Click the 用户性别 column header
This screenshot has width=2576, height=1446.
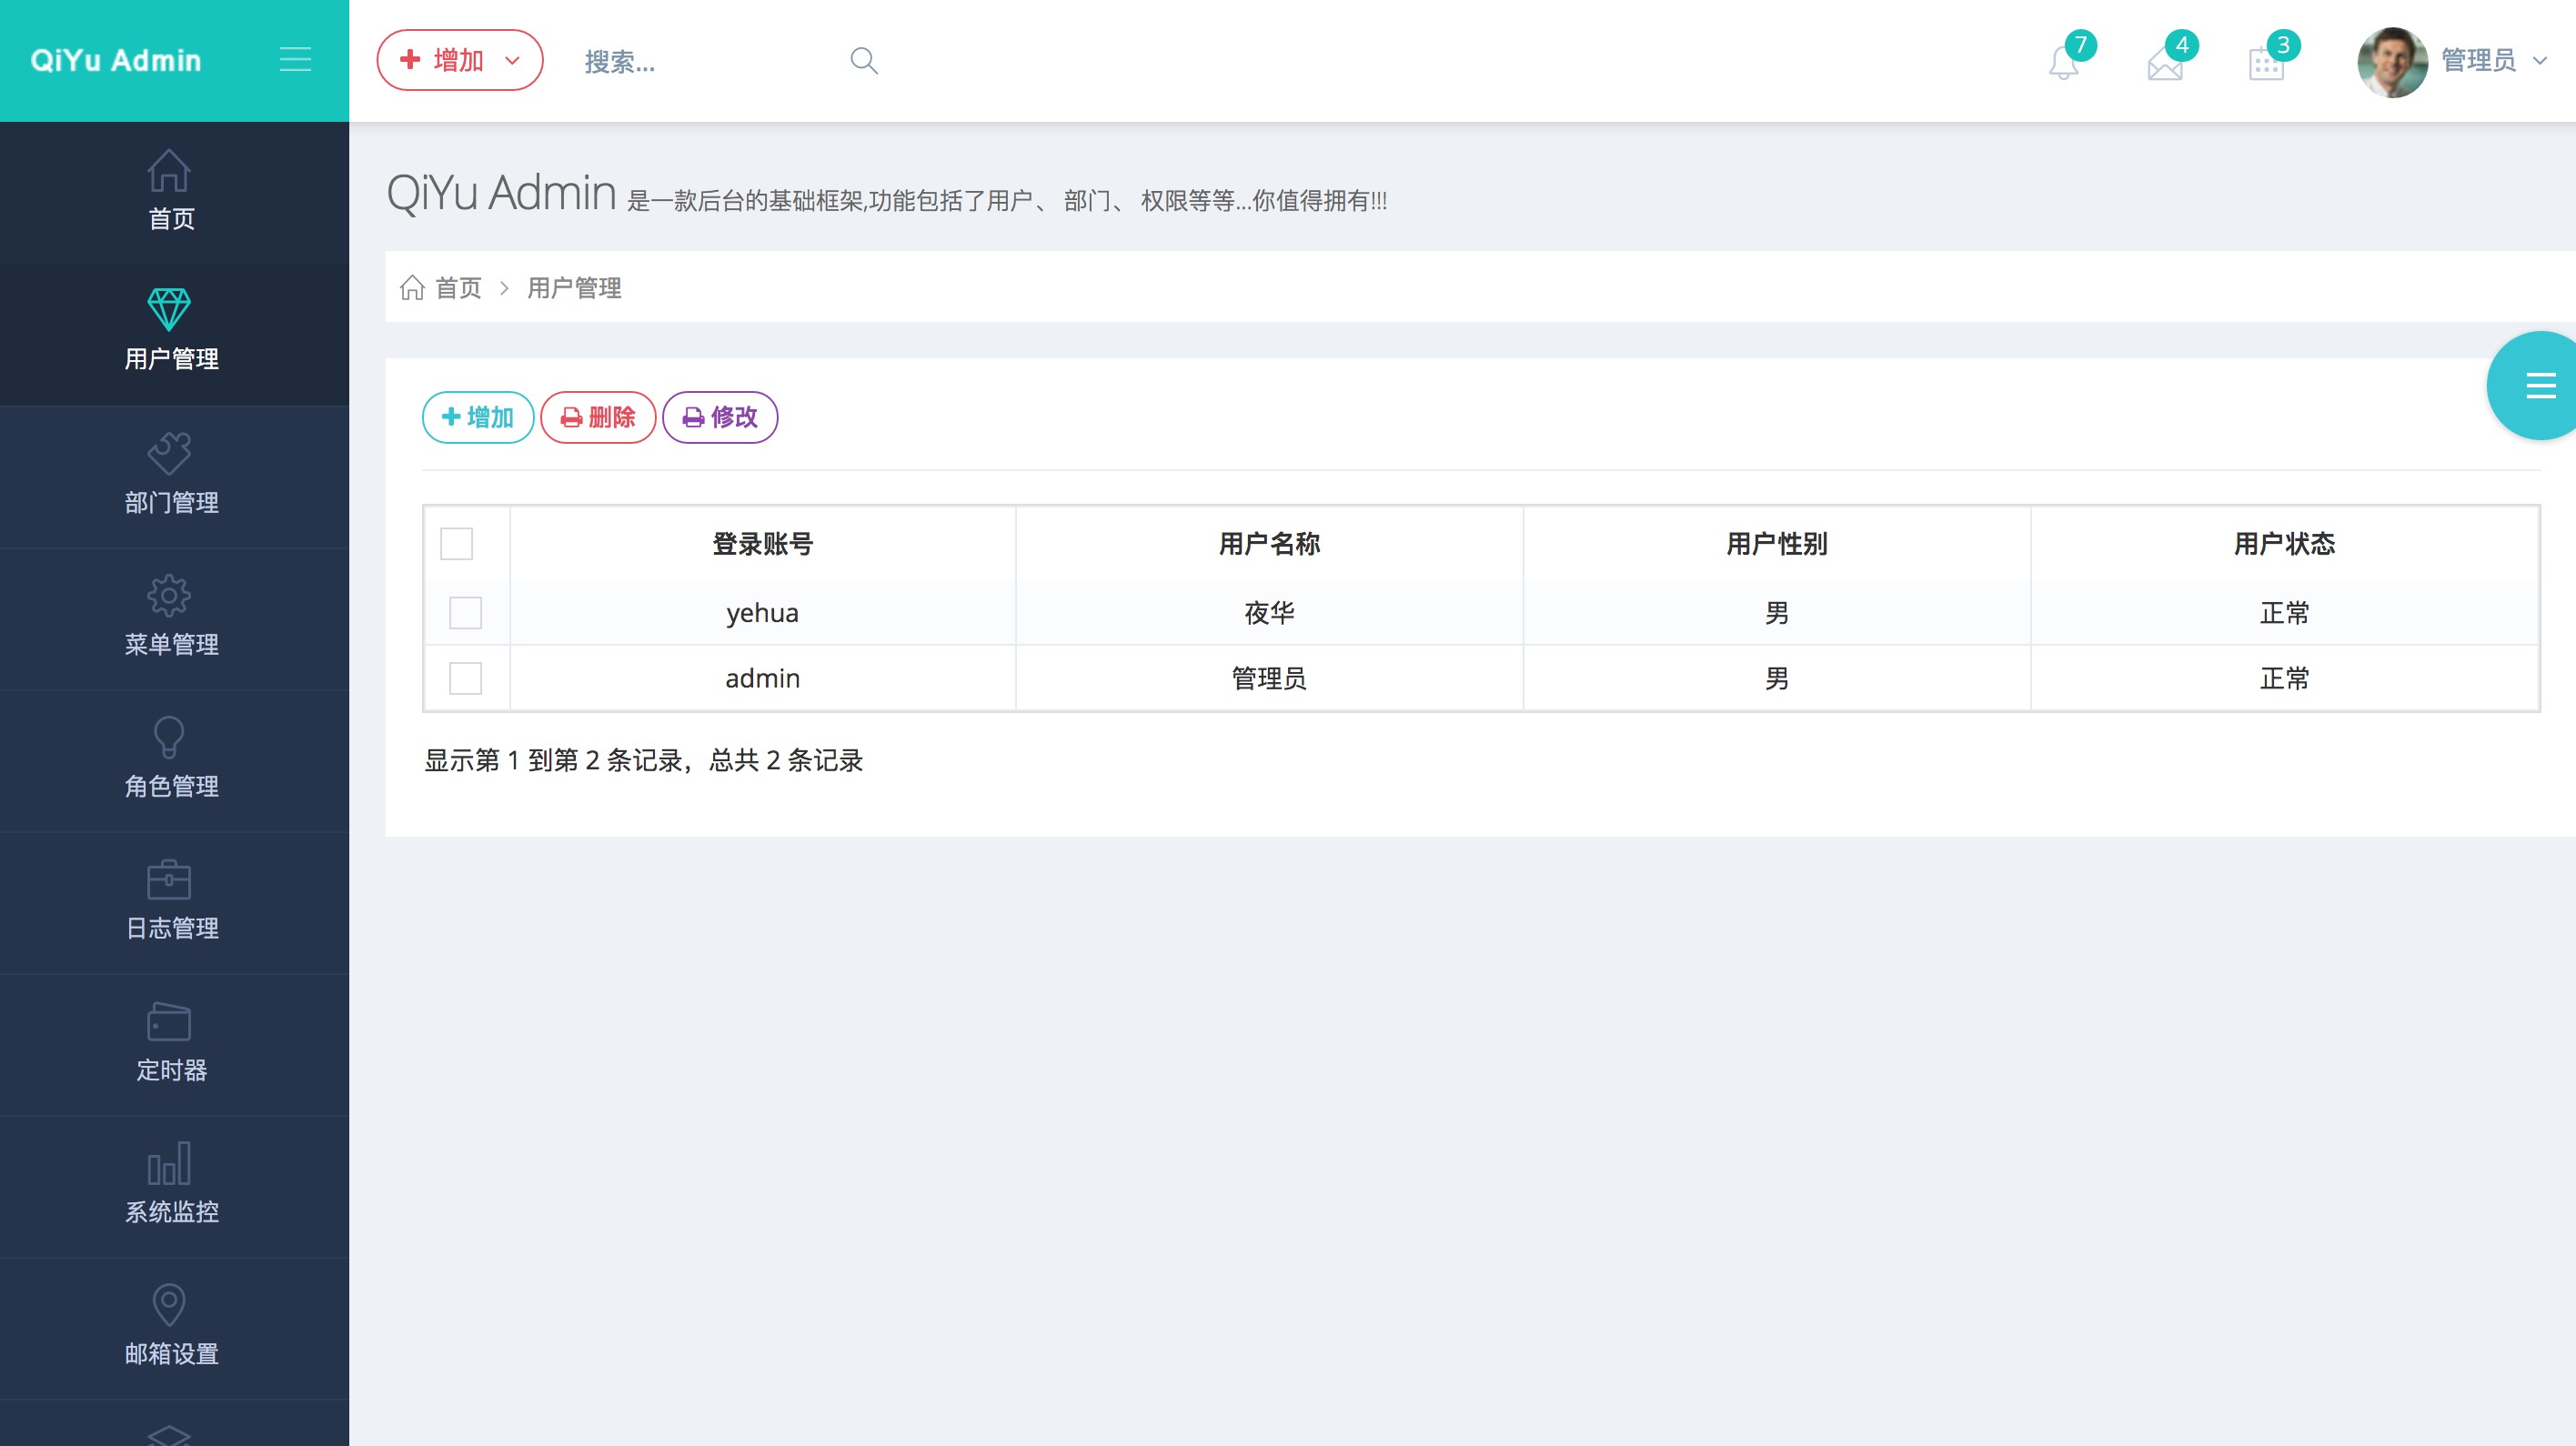coord(1777,544)
